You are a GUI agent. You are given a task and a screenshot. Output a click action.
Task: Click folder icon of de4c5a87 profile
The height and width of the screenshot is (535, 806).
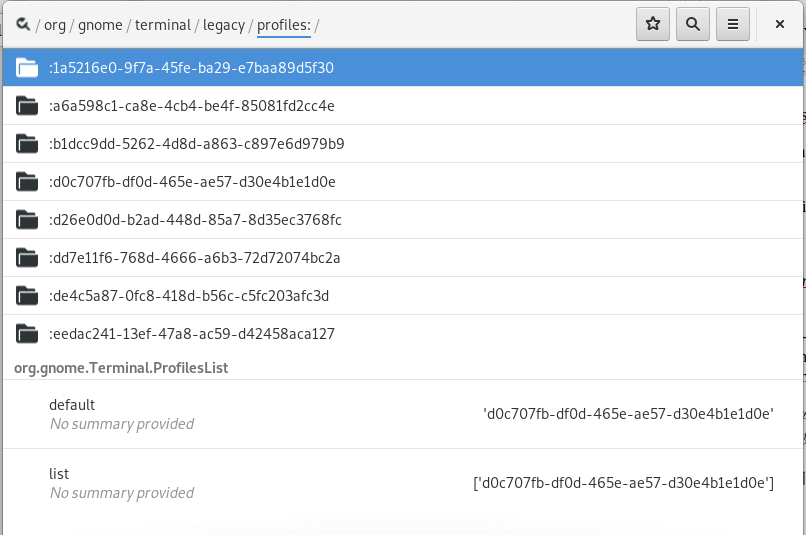pyautogui.click(x=27, y=296)
